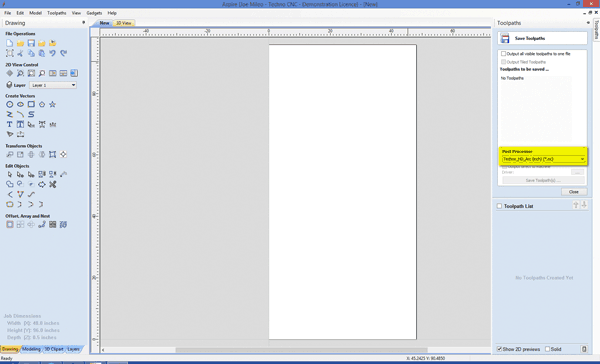600x364 pixels.
Task: Select the S-shaped Draw Curve tool
Action: click(x=31, y=114)
